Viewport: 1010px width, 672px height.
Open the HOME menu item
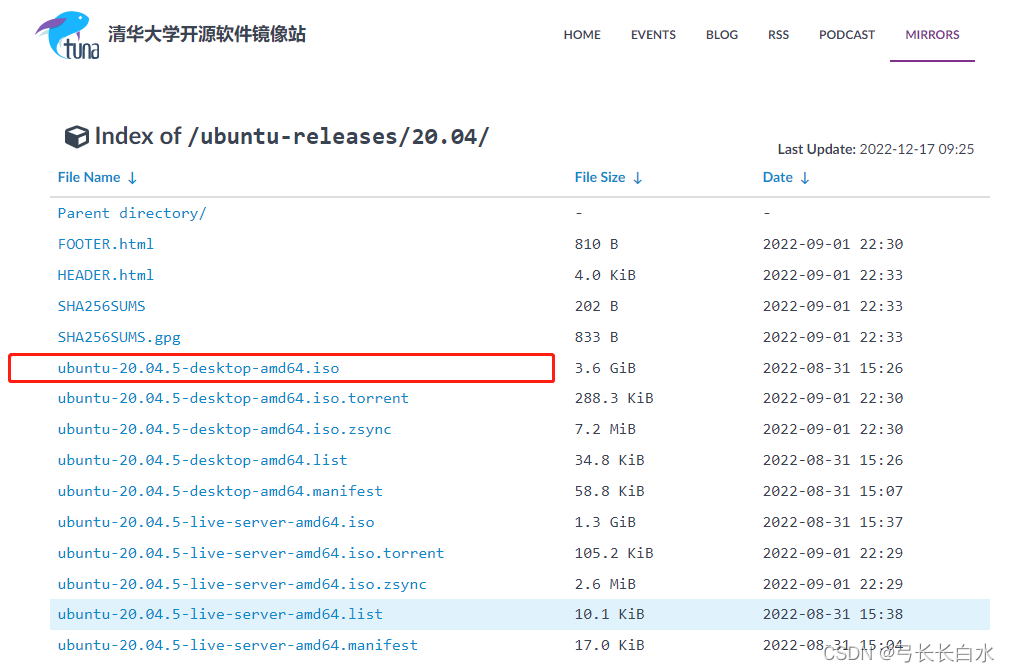pyautogui.click(x=582, y=35)
